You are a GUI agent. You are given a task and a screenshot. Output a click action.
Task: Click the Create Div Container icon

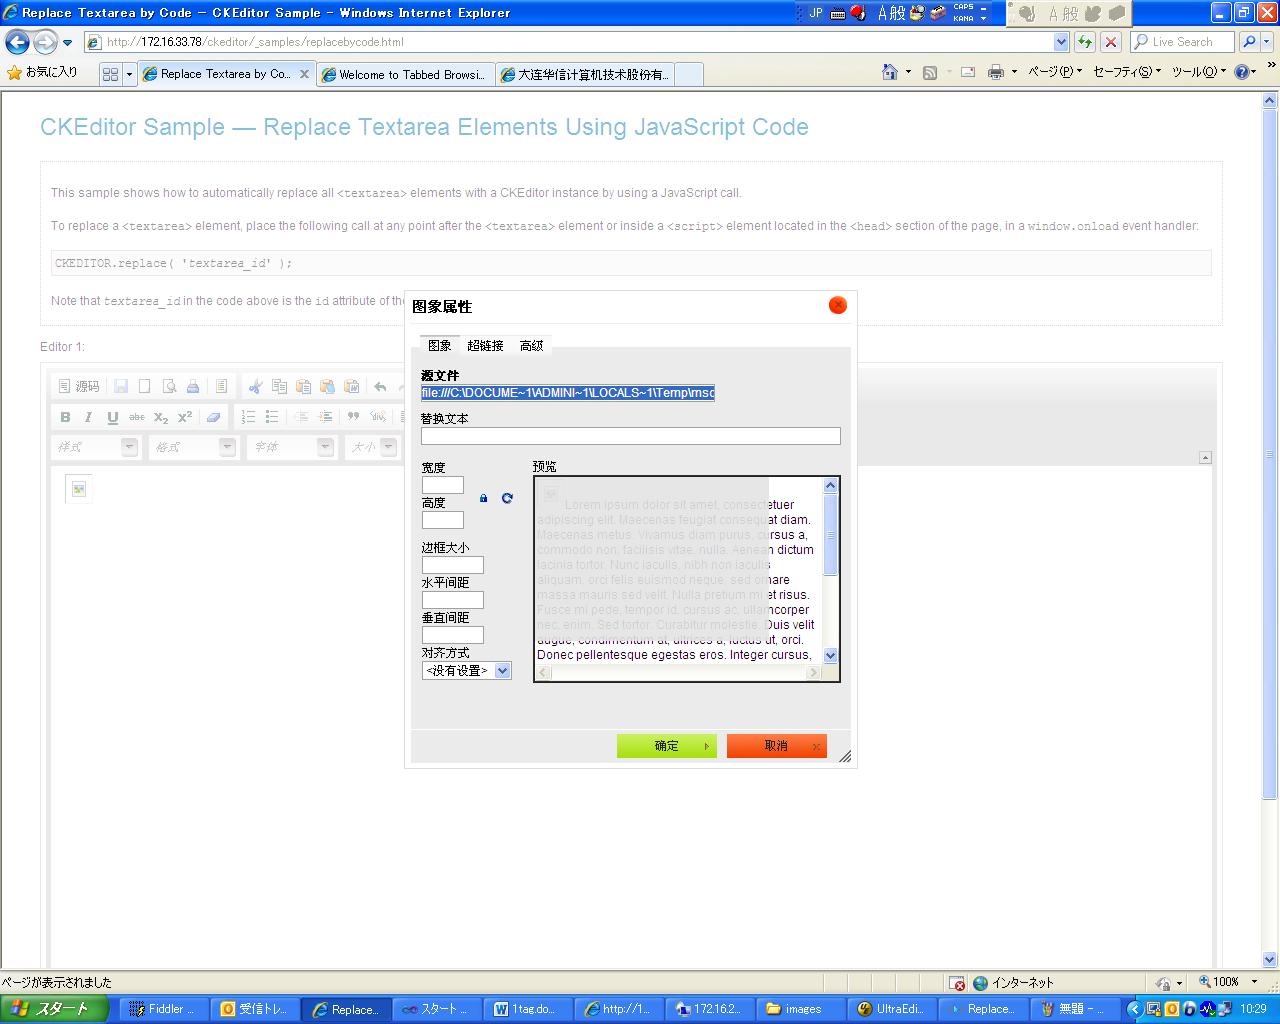pos(377,417)
